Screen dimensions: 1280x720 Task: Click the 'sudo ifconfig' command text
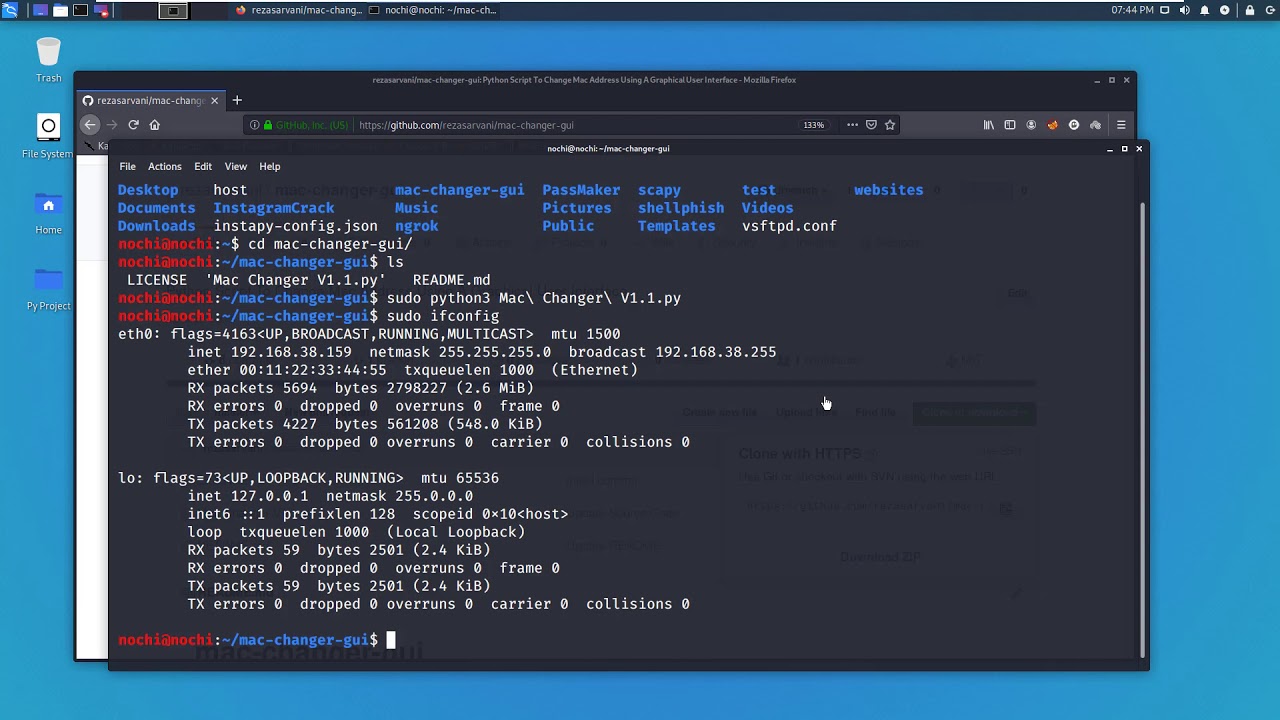443,316
